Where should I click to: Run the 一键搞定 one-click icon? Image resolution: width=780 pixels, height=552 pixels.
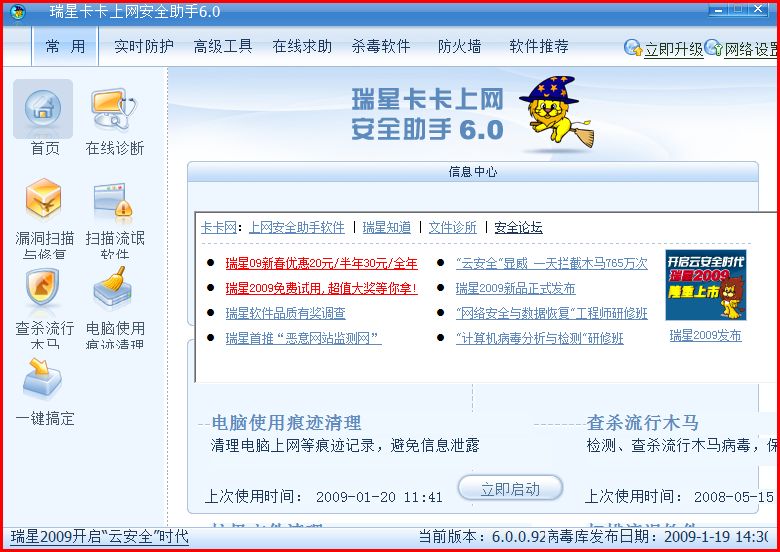point(42,377)
